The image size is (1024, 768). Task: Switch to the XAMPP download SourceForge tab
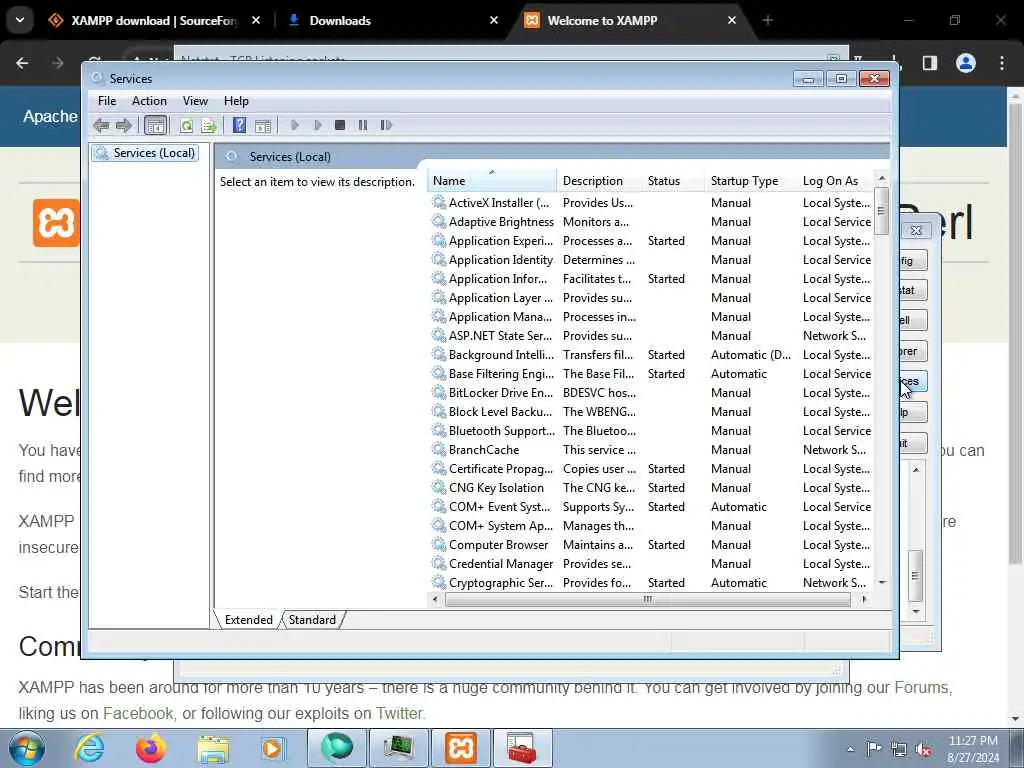click(155, 20)
